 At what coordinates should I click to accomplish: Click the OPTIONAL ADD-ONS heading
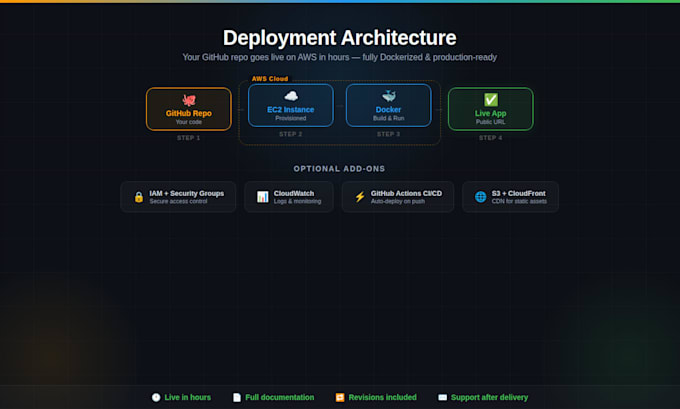pyautogui.click(x=339, y=169)
